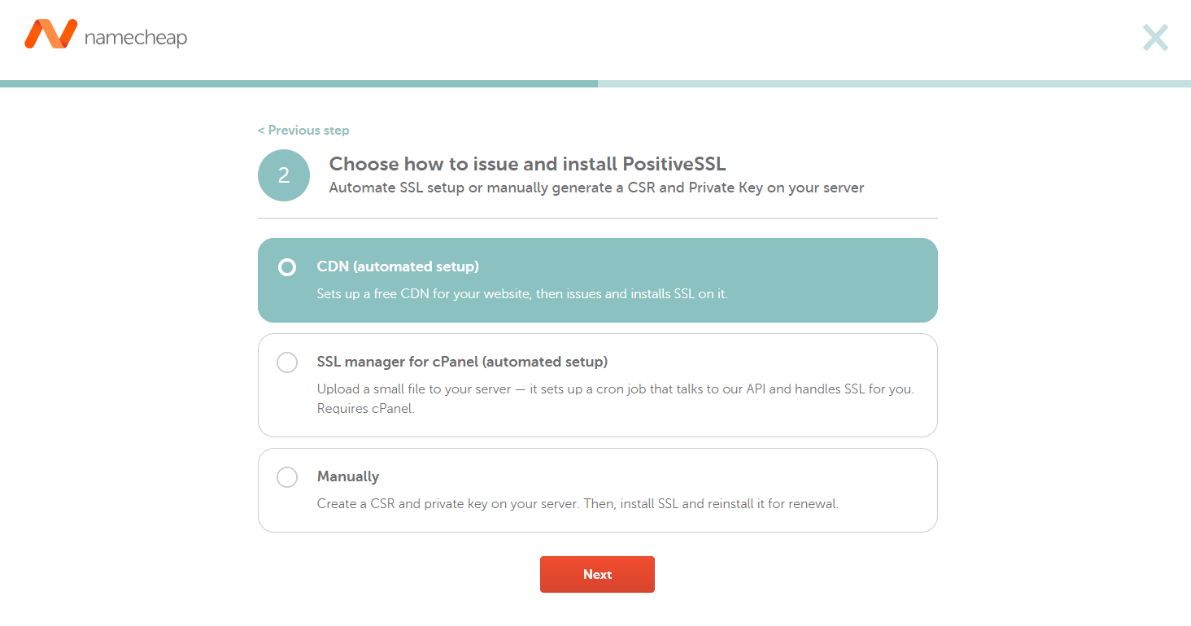Click the CDN option description text
The width and height of the screenshot is (1191, 626).
click(522, 294)
